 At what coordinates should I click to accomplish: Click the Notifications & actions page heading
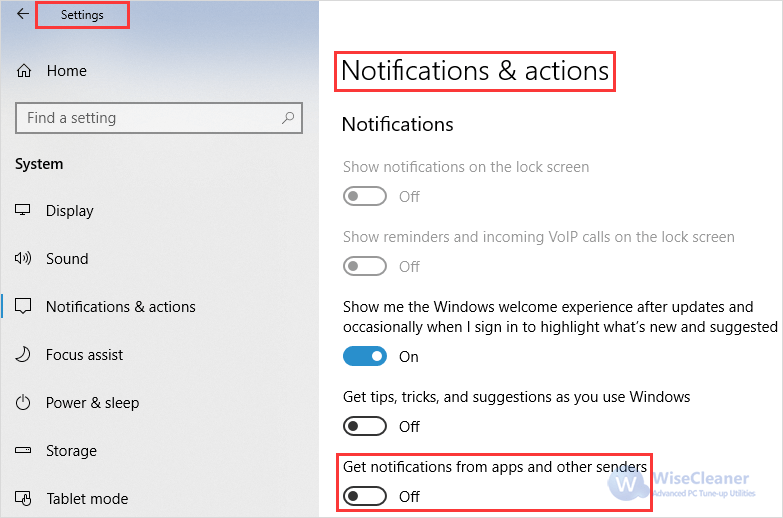pos(475,71)
